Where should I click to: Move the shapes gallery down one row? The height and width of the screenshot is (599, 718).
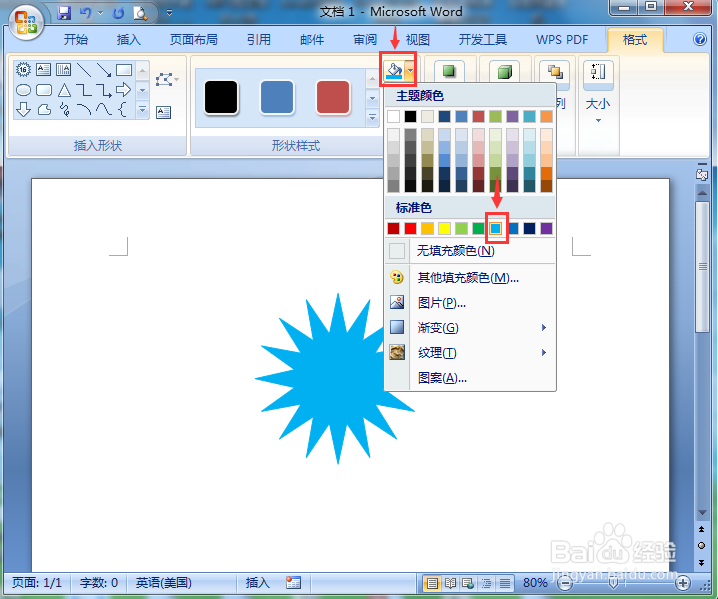(142, 90)
